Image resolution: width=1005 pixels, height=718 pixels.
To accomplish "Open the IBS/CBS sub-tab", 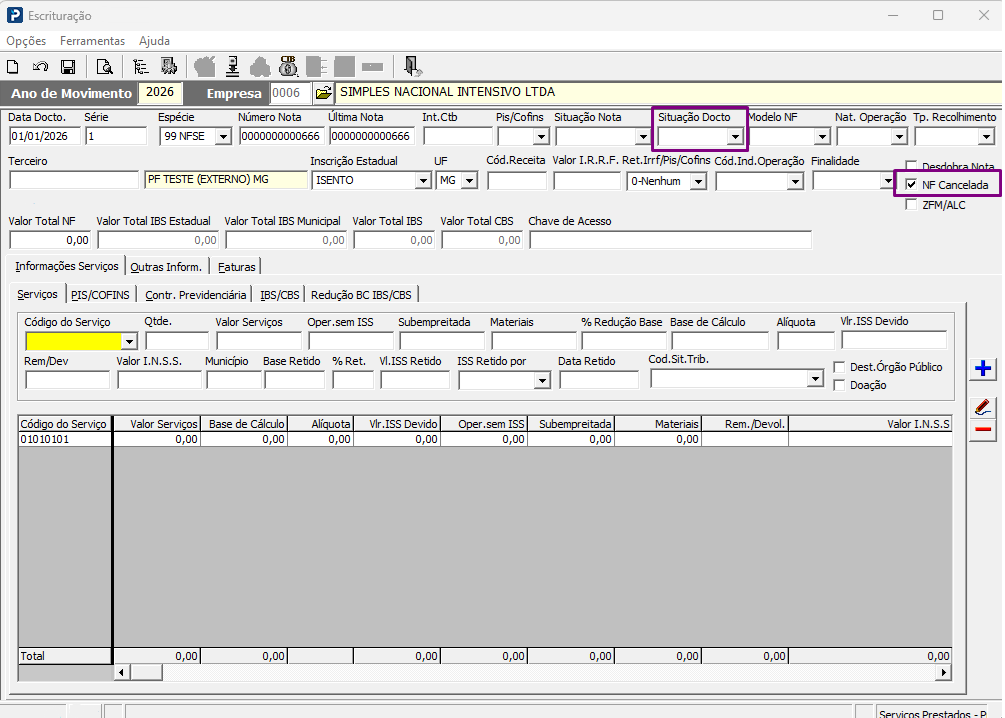I will click(279, 295).
